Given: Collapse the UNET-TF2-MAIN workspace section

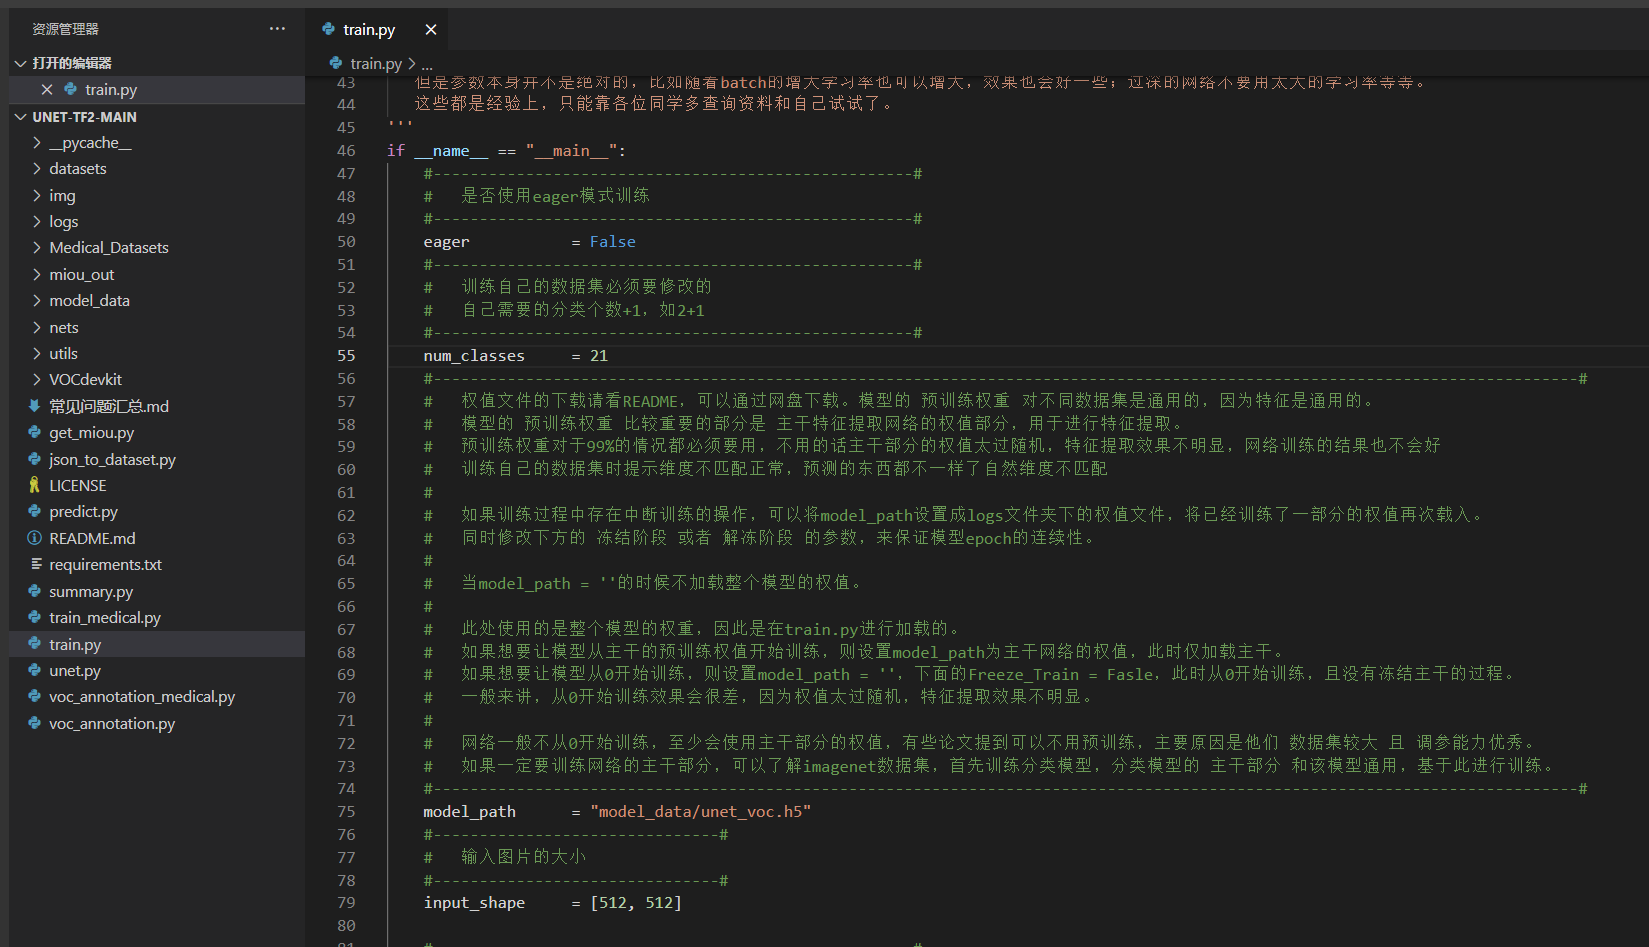Looking at the screenshot, I should 20,116.
